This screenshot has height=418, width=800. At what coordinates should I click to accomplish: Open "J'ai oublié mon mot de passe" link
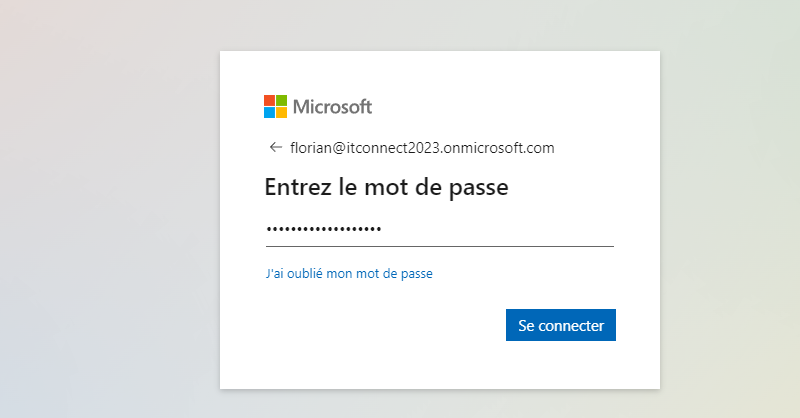coord(349,273)
